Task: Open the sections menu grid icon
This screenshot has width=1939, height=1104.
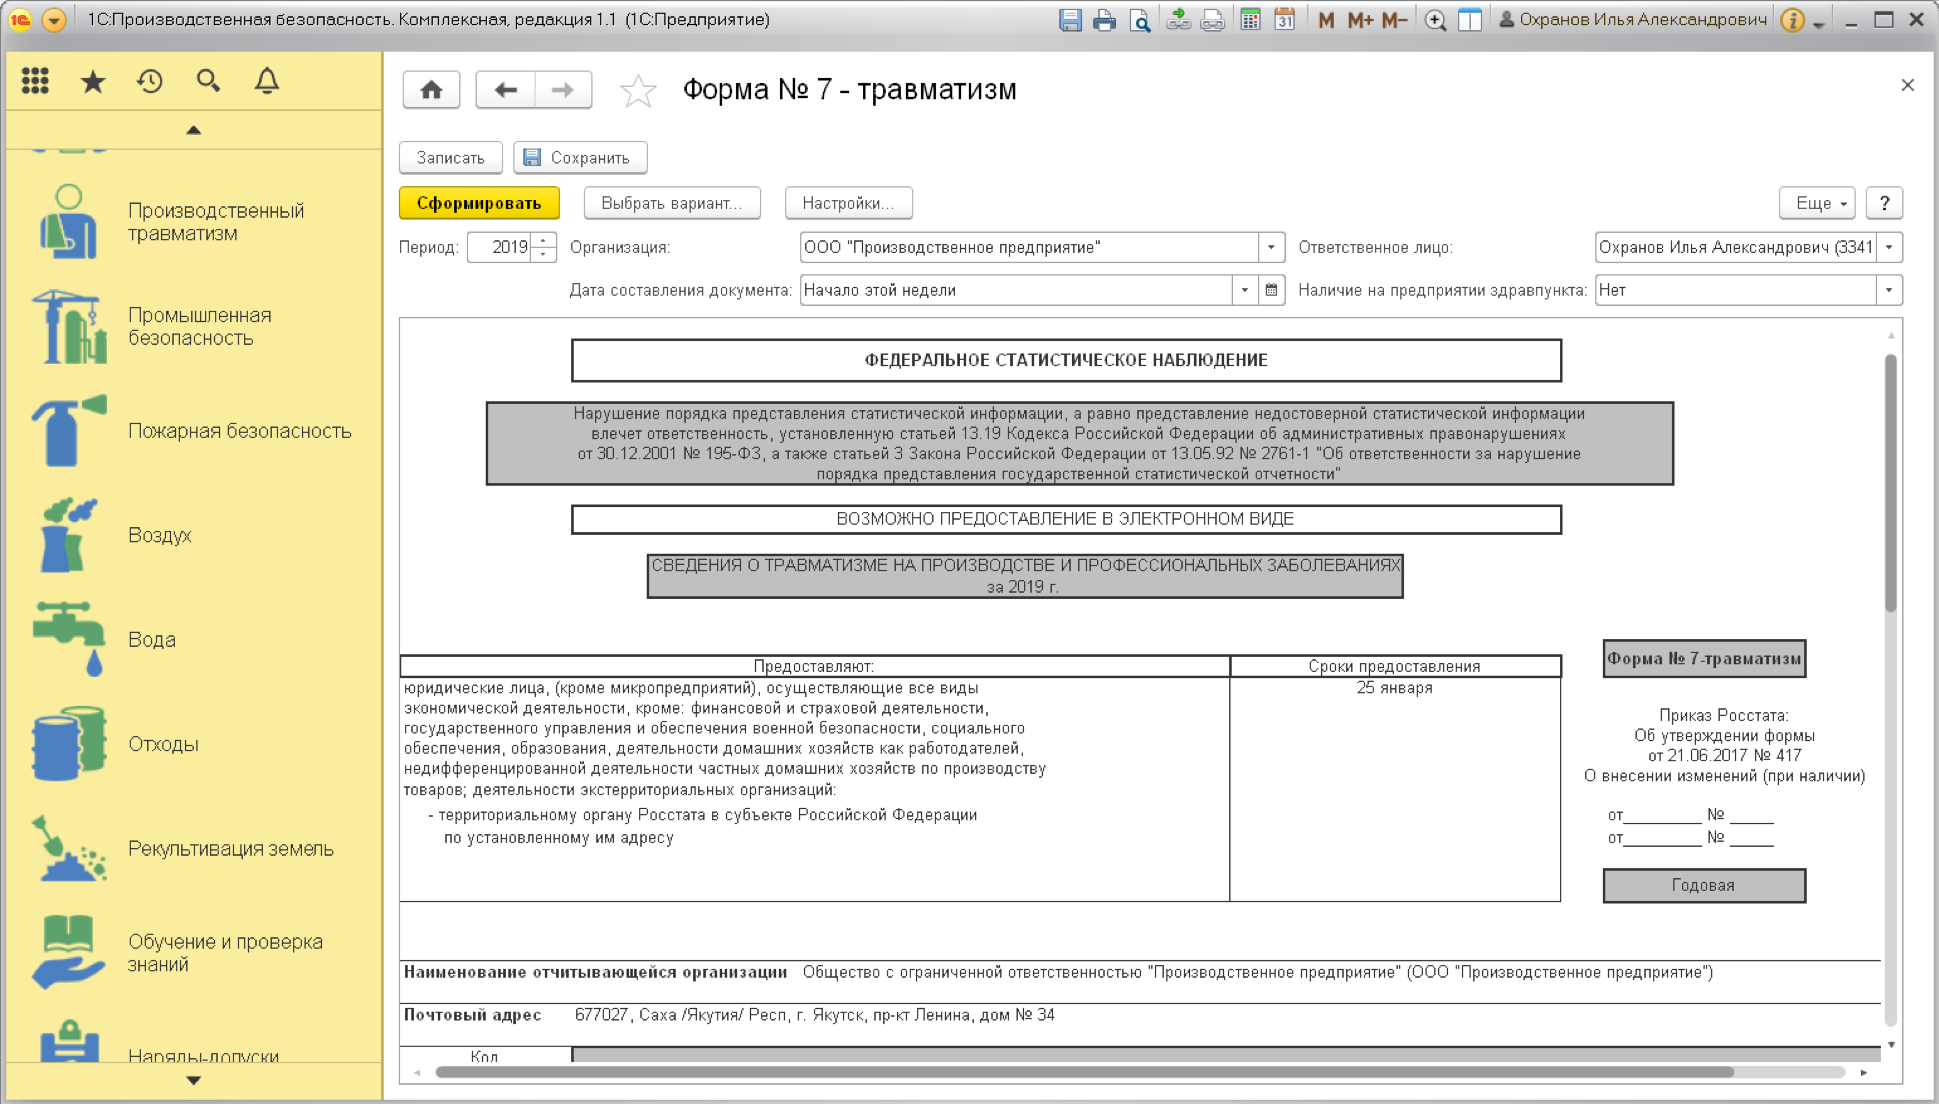Action: click(35, 81)
